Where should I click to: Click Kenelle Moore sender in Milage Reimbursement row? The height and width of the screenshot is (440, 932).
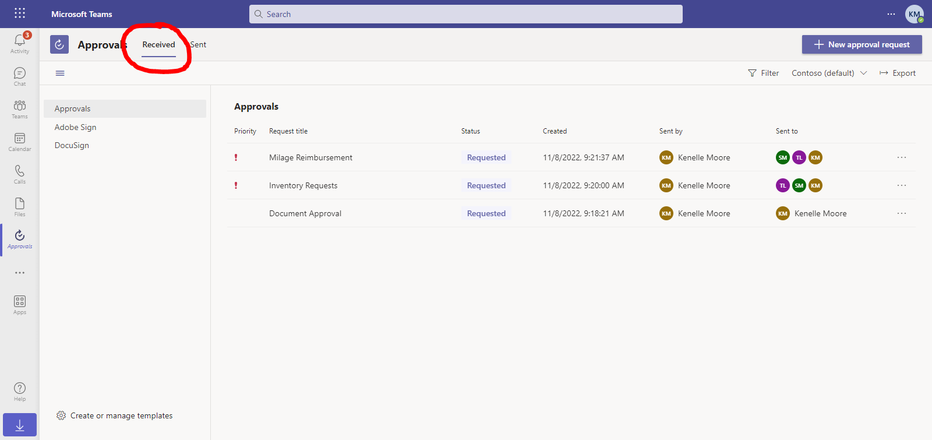(x=695, y=158)
